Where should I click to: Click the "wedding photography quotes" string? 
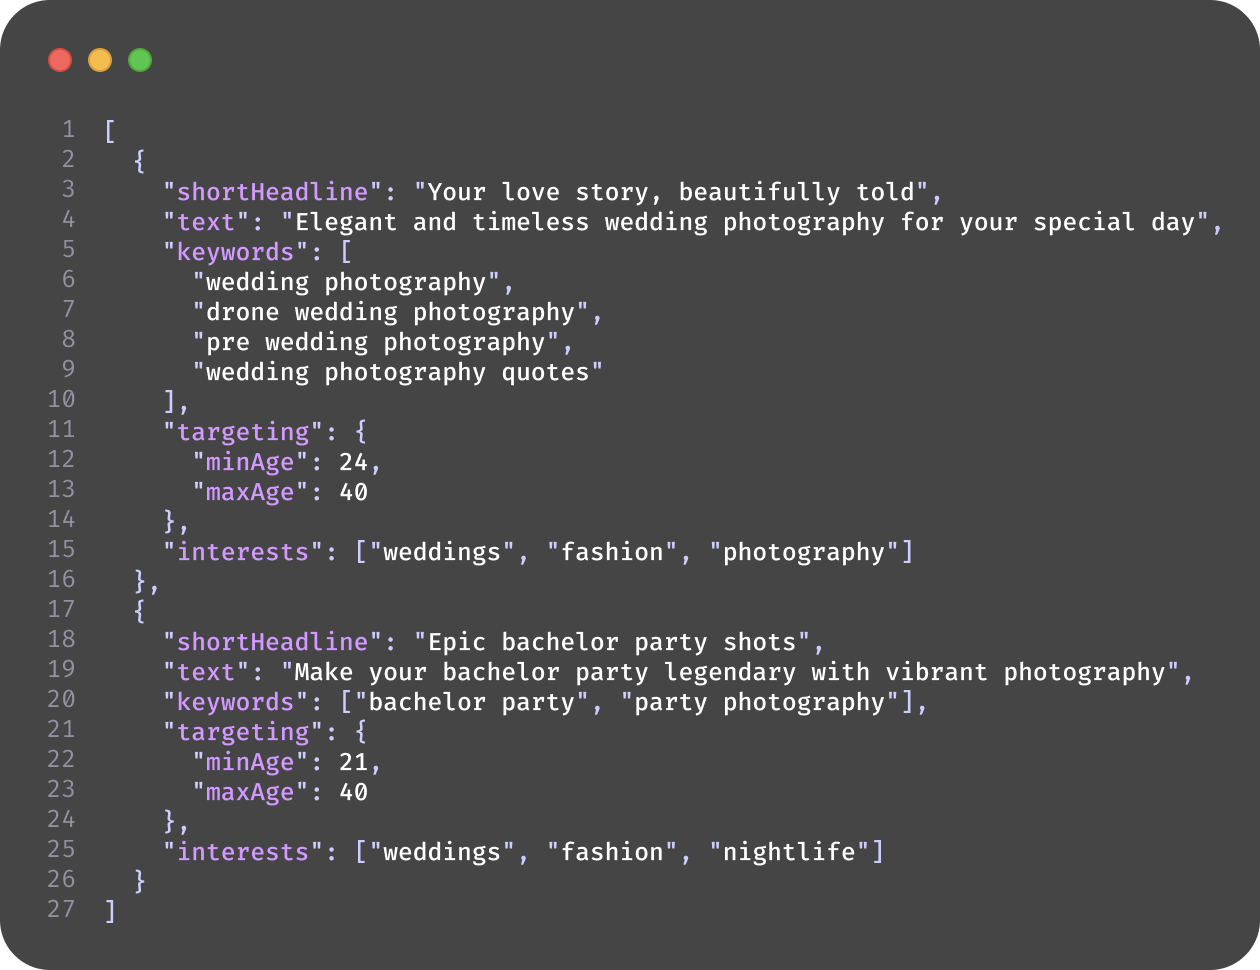pos(398,372)
